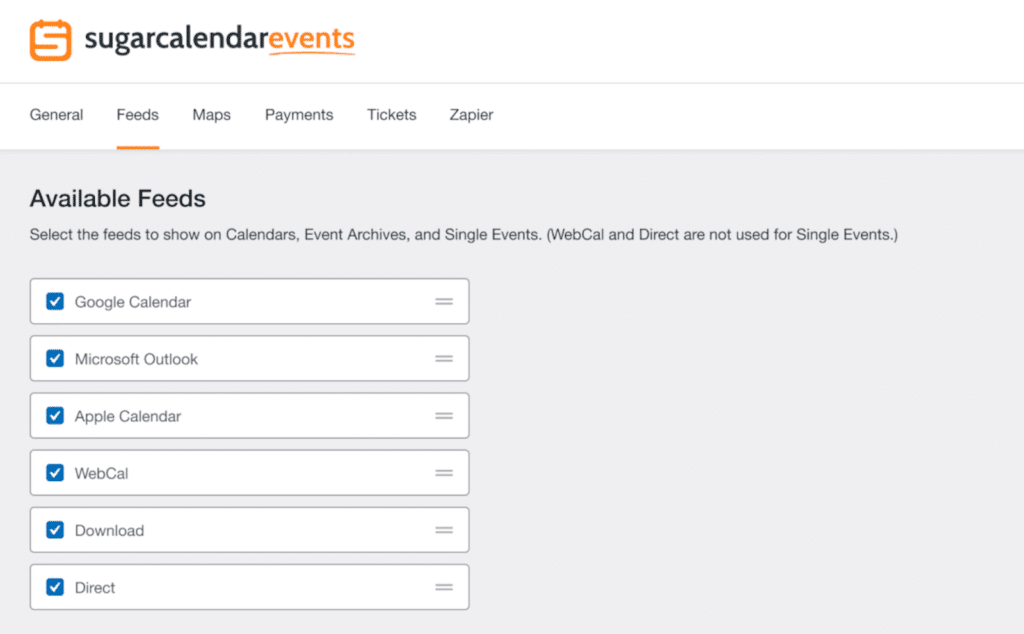Click drag handle icon on Microsoft Outlook row

(444, 359)
